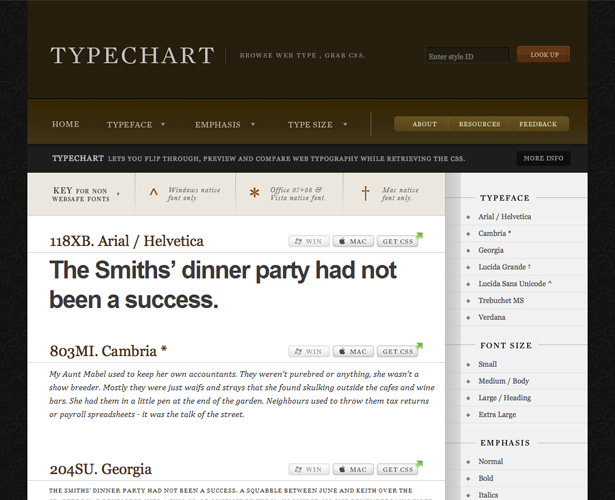The image size is (615, 500).
Task: Preview Cambria sample in MAC rendering
Action: (353, 351)
